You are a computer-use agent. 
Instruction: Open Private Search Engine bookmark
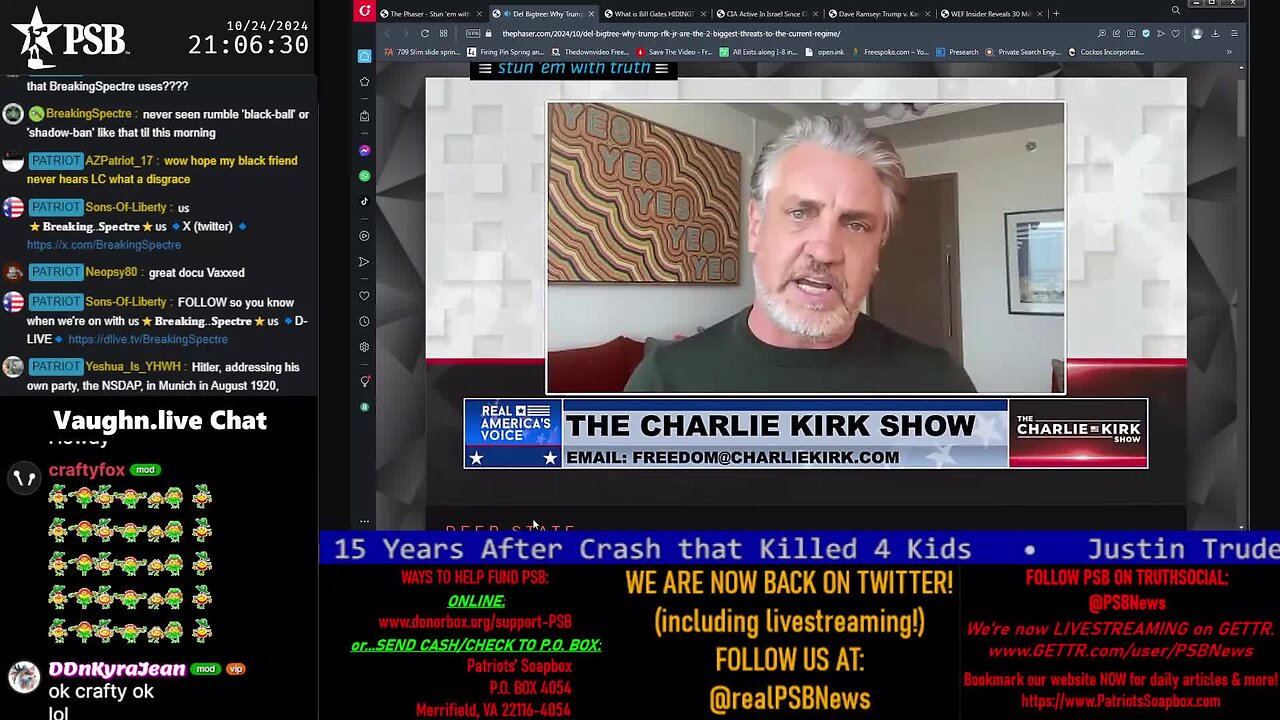pyautogui.click(x=1023, y=52)
